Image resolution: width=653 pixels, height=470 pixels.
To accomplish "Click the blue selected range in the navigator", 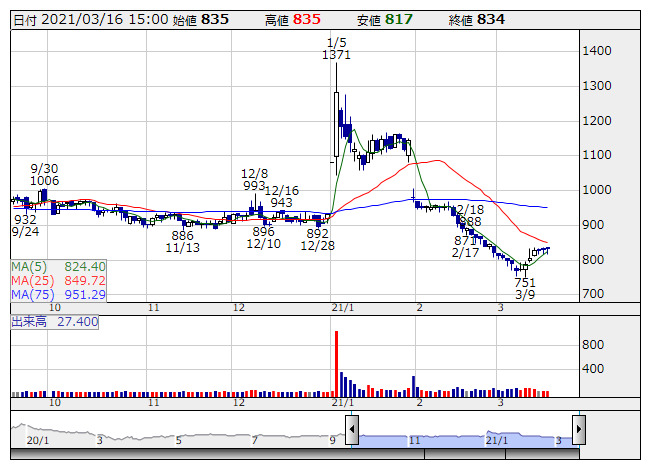I will pyautogui.click(x=465, y=437).
